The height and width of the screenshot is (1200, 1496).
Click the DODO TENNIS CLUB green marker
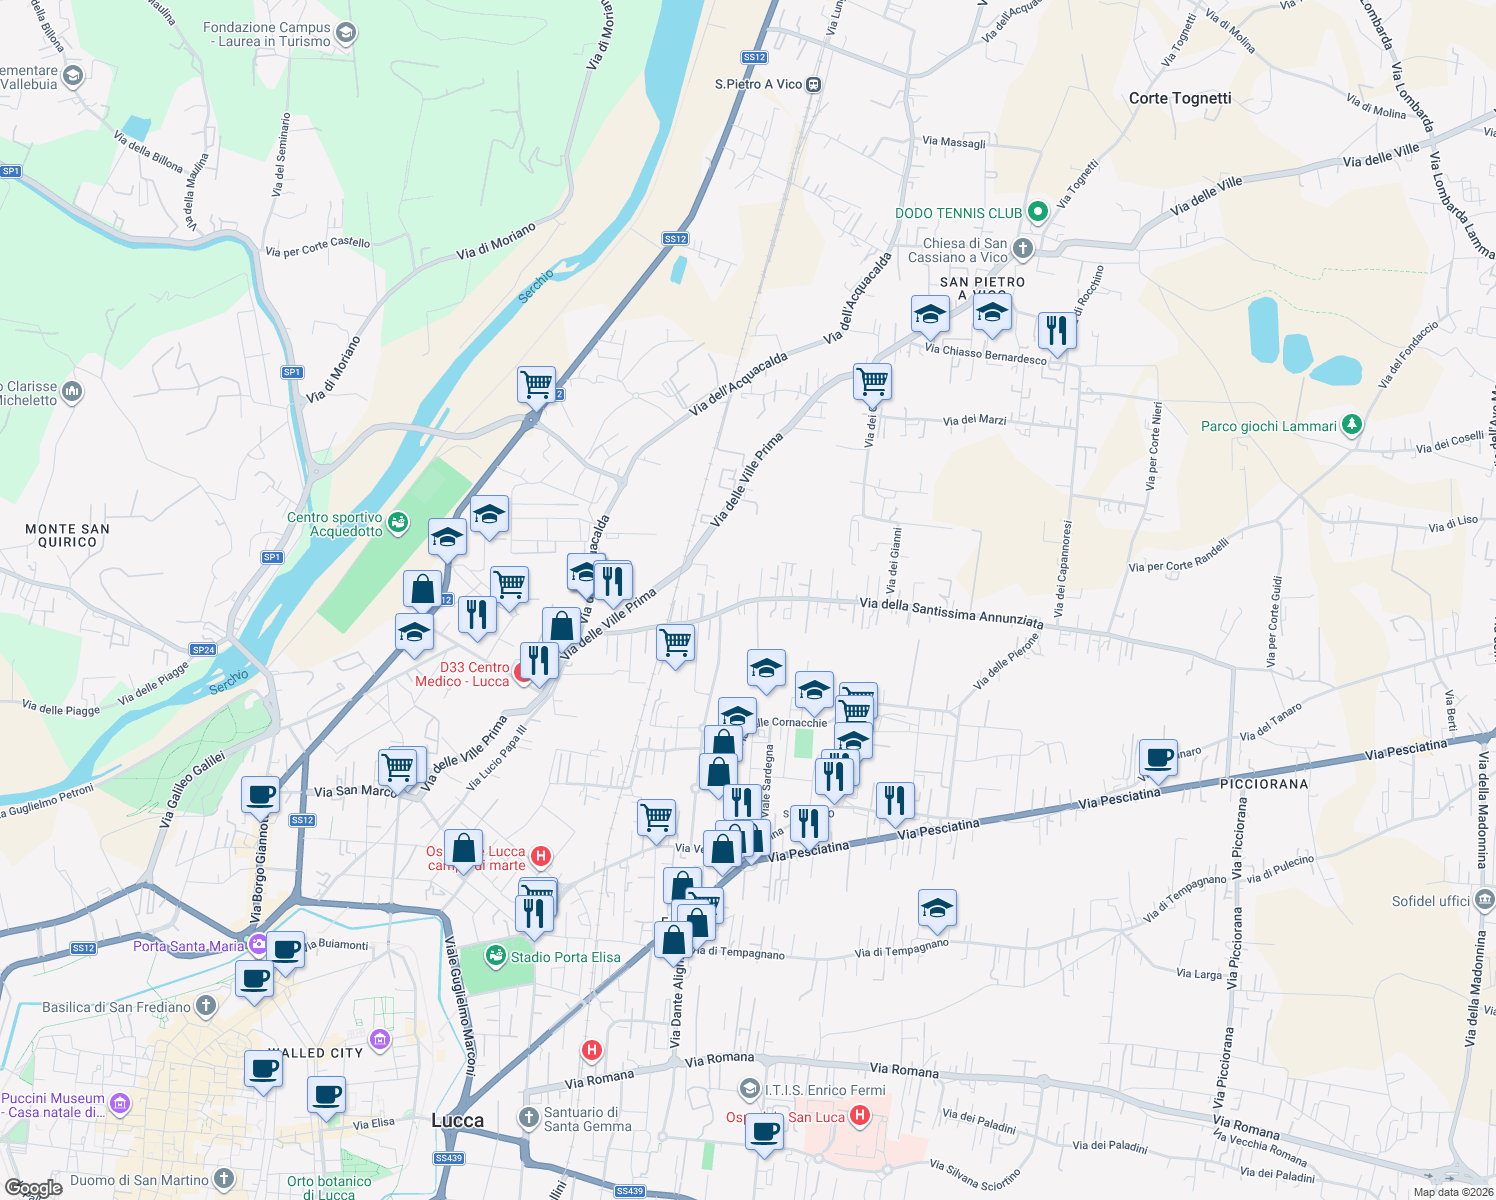coord(1038,211)
